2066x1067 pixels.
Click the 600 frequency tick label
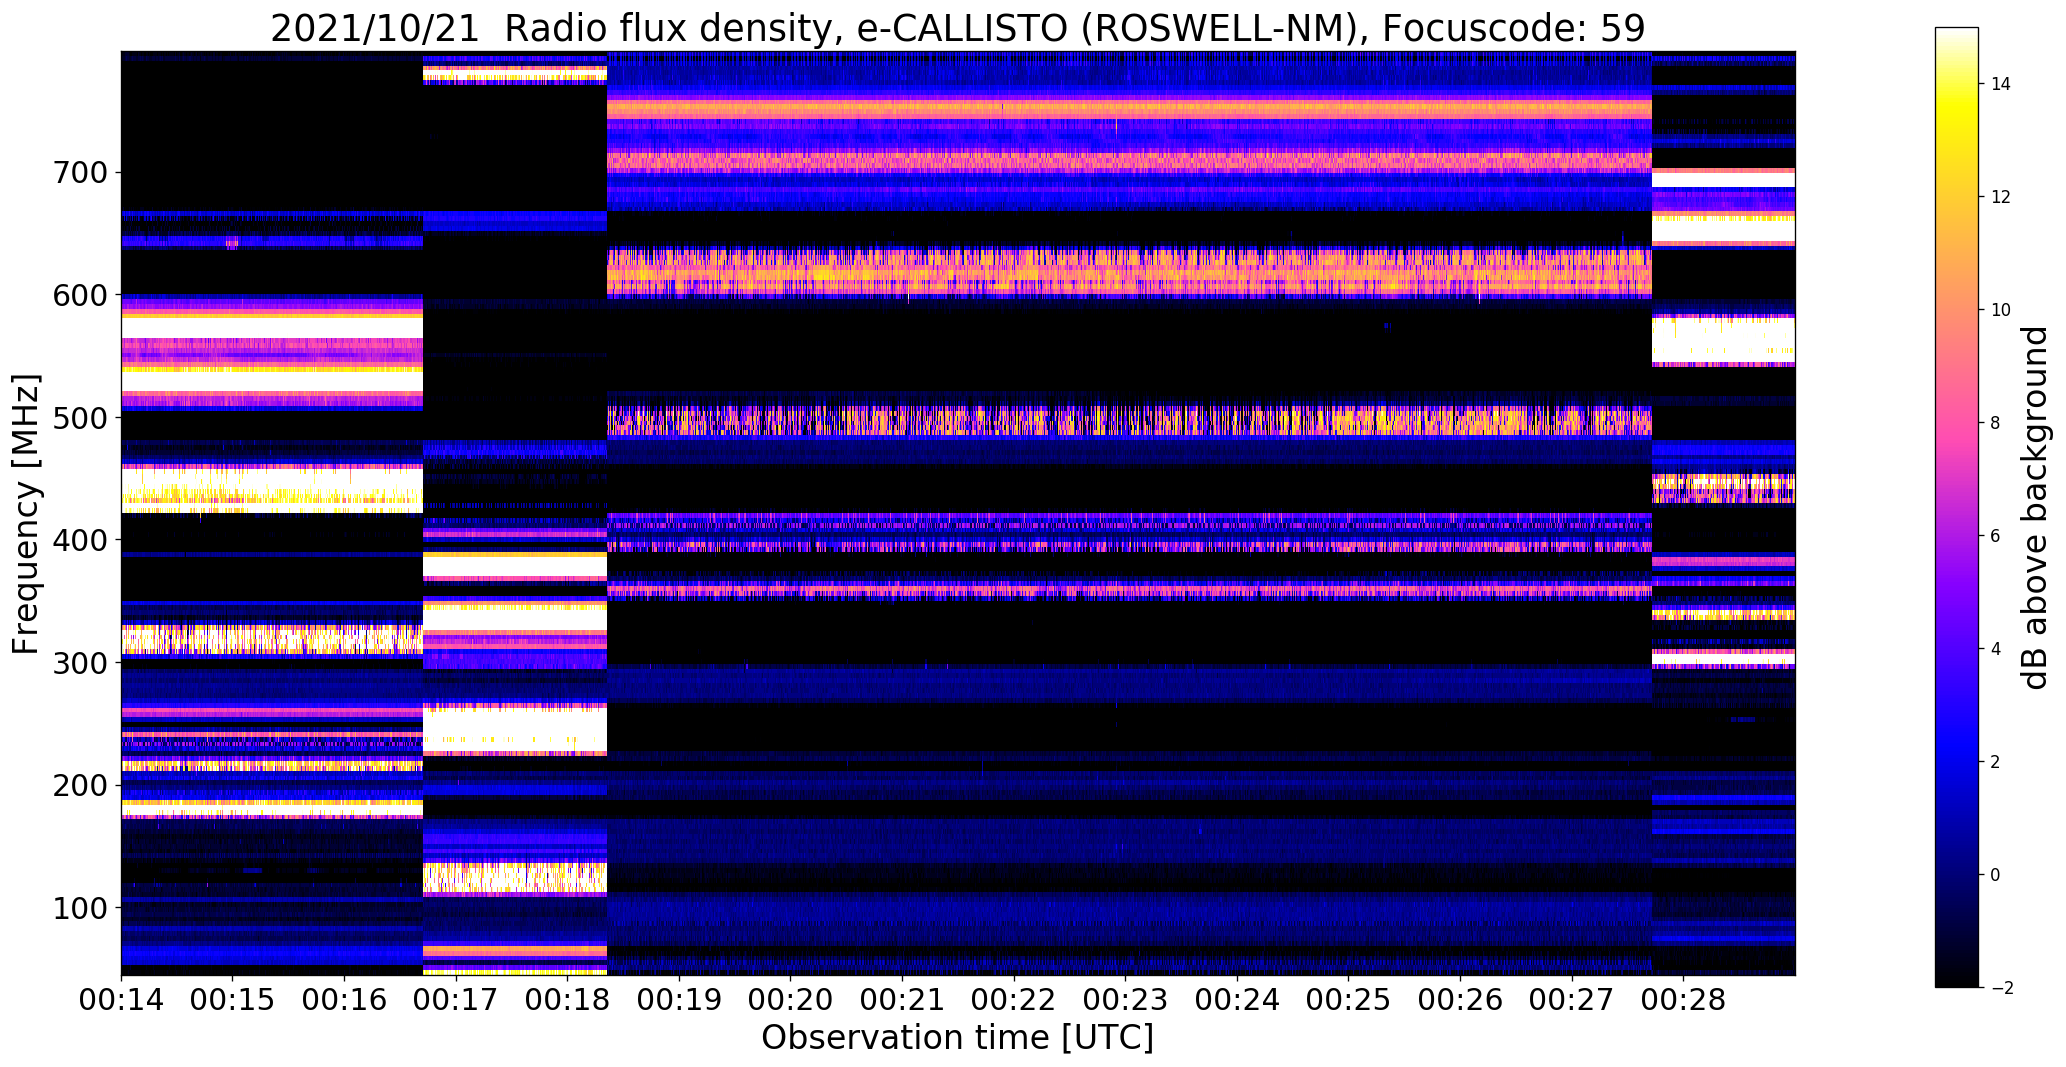pyautogui.click(x=78, y=295)
